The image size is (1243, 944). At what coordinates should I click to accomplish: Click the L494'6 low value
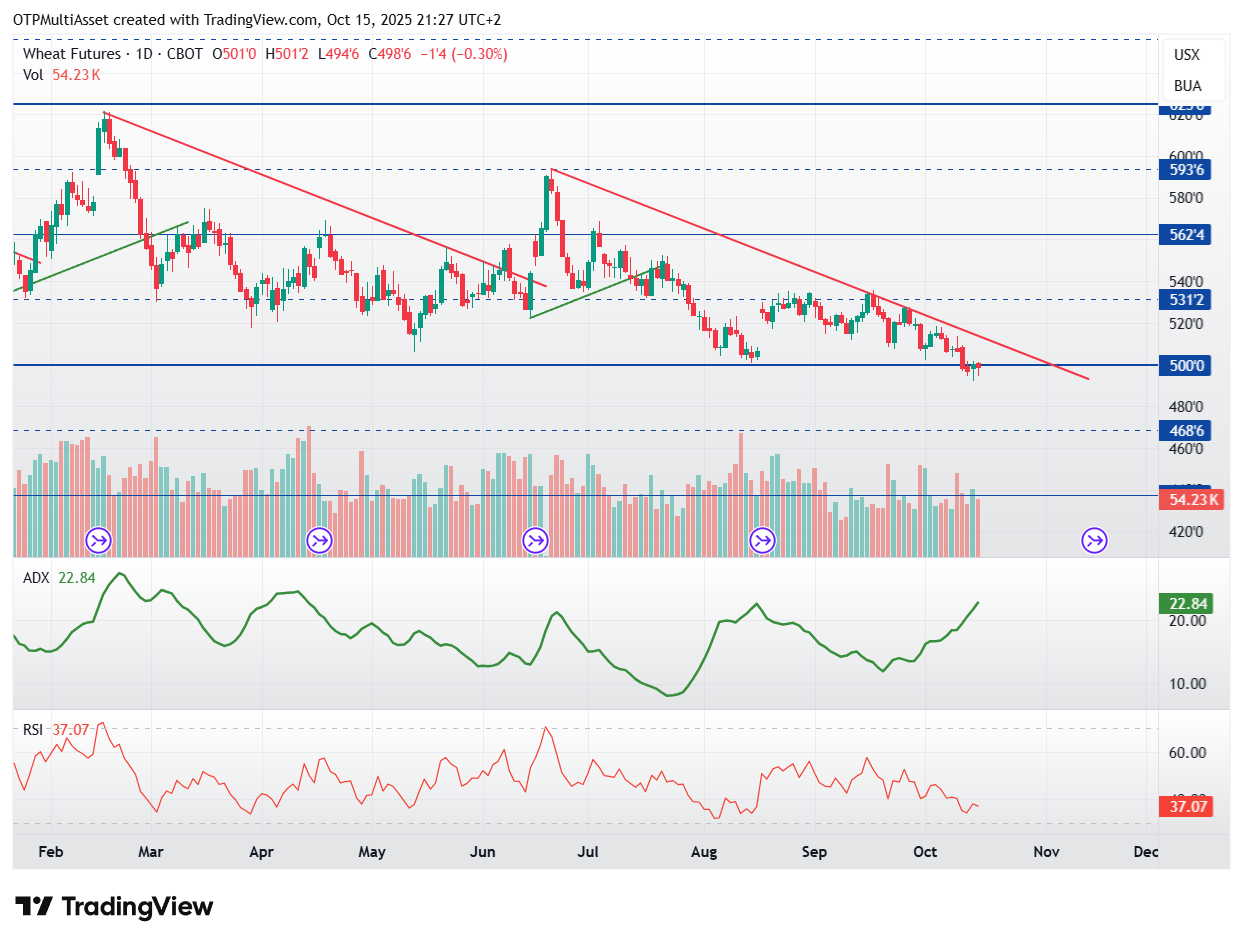tap(340, 54)
